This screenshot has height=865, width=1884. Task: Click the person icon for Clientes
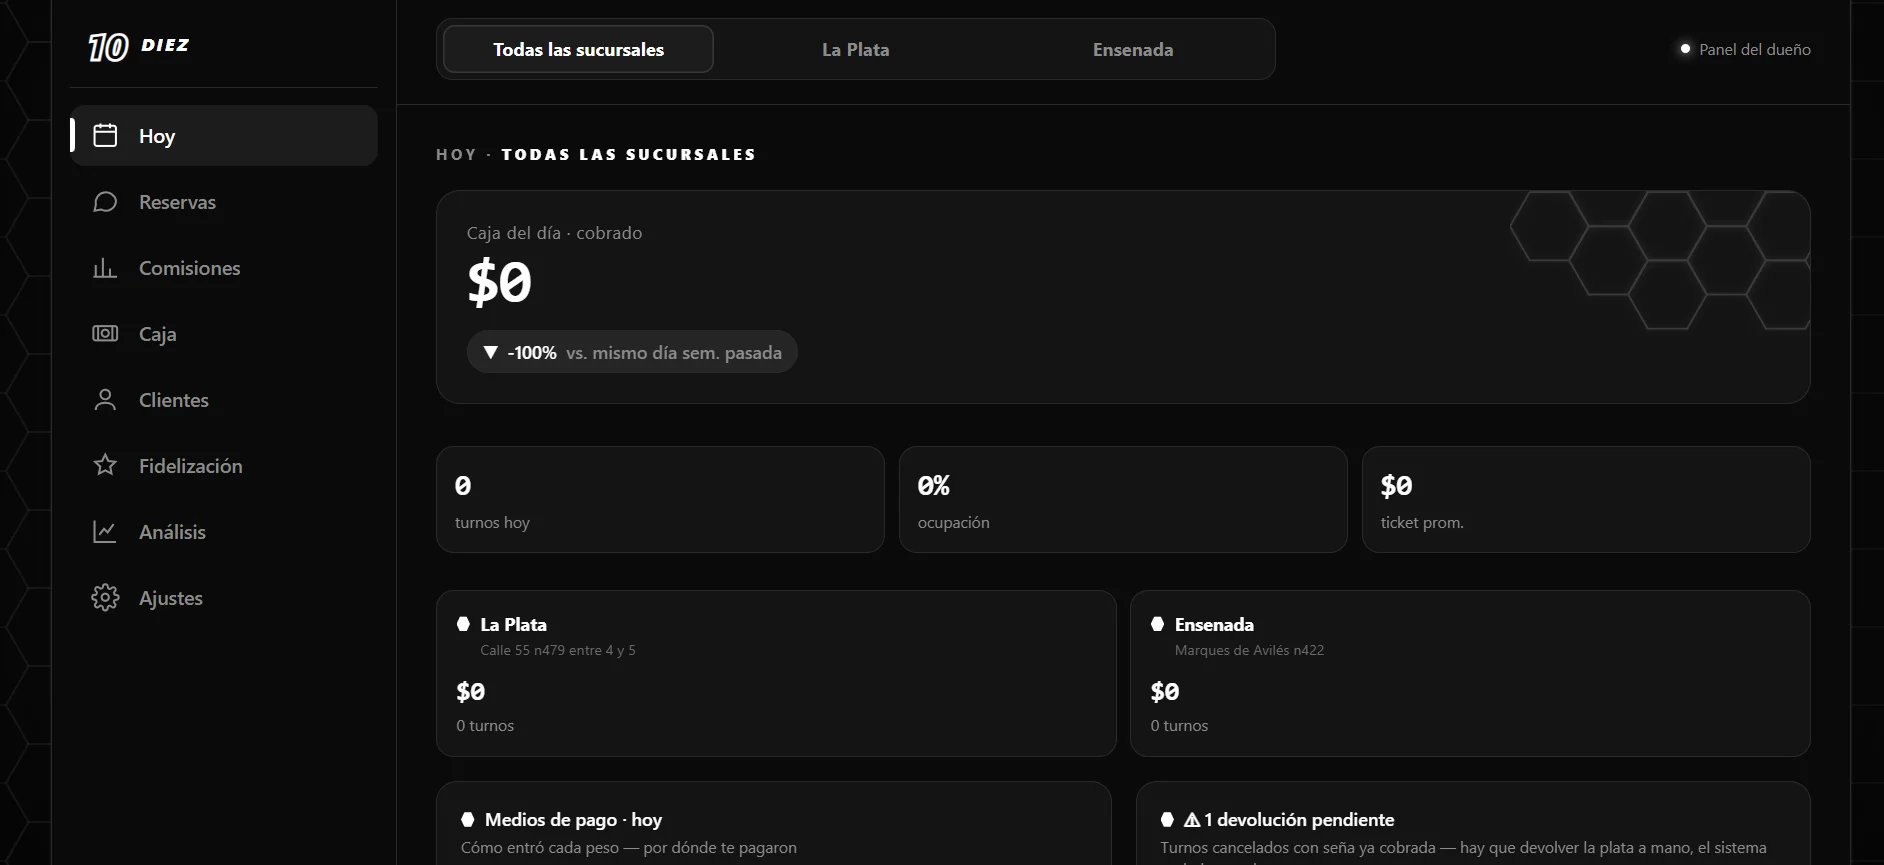[105, 400]
